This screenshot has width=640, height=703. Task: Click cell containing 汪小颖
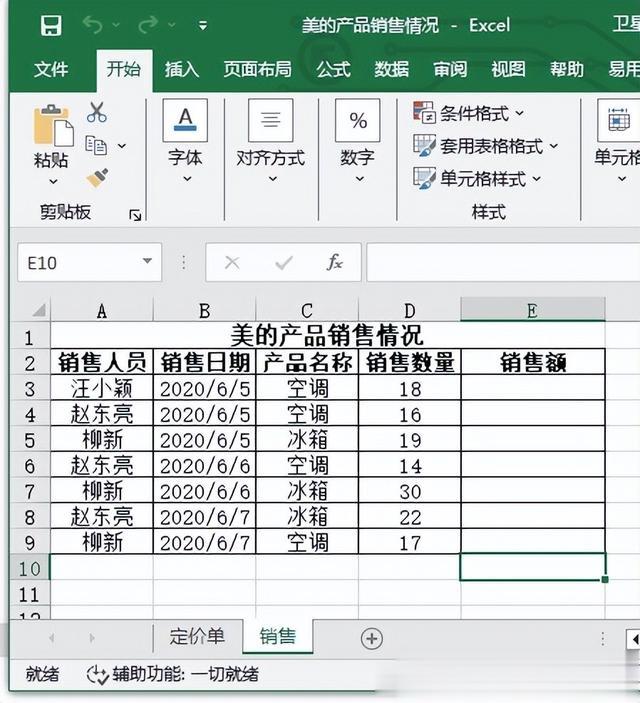coord(102,388)
